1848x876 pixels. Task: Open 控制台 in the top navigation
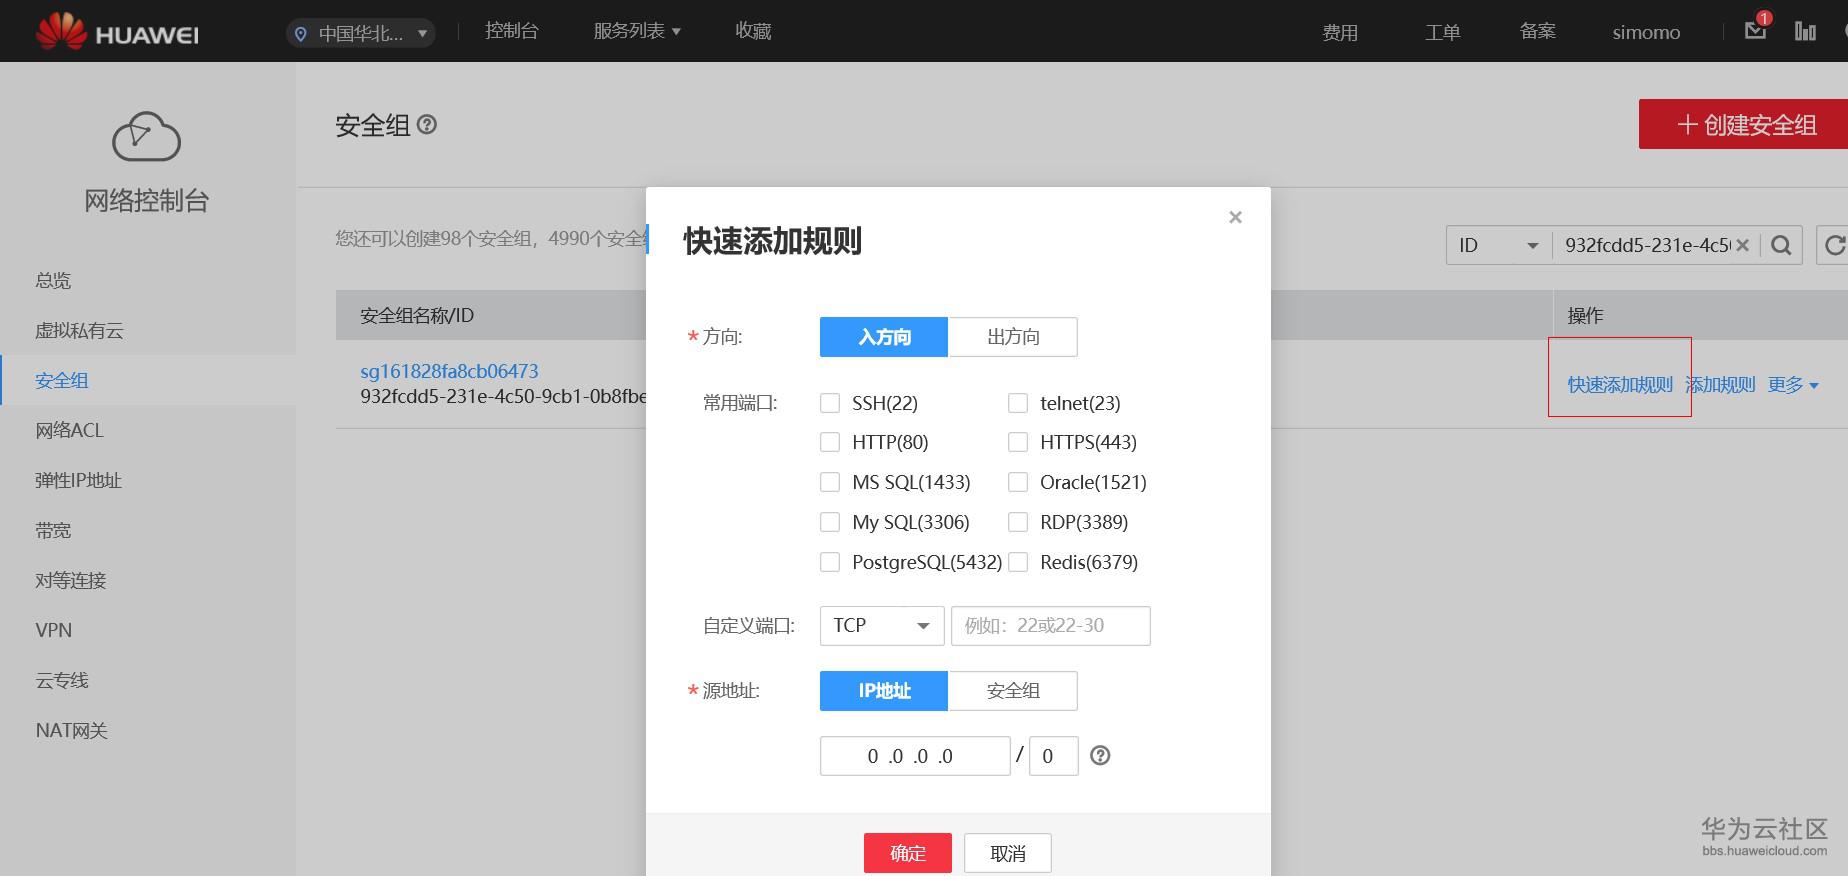(512, 31)
